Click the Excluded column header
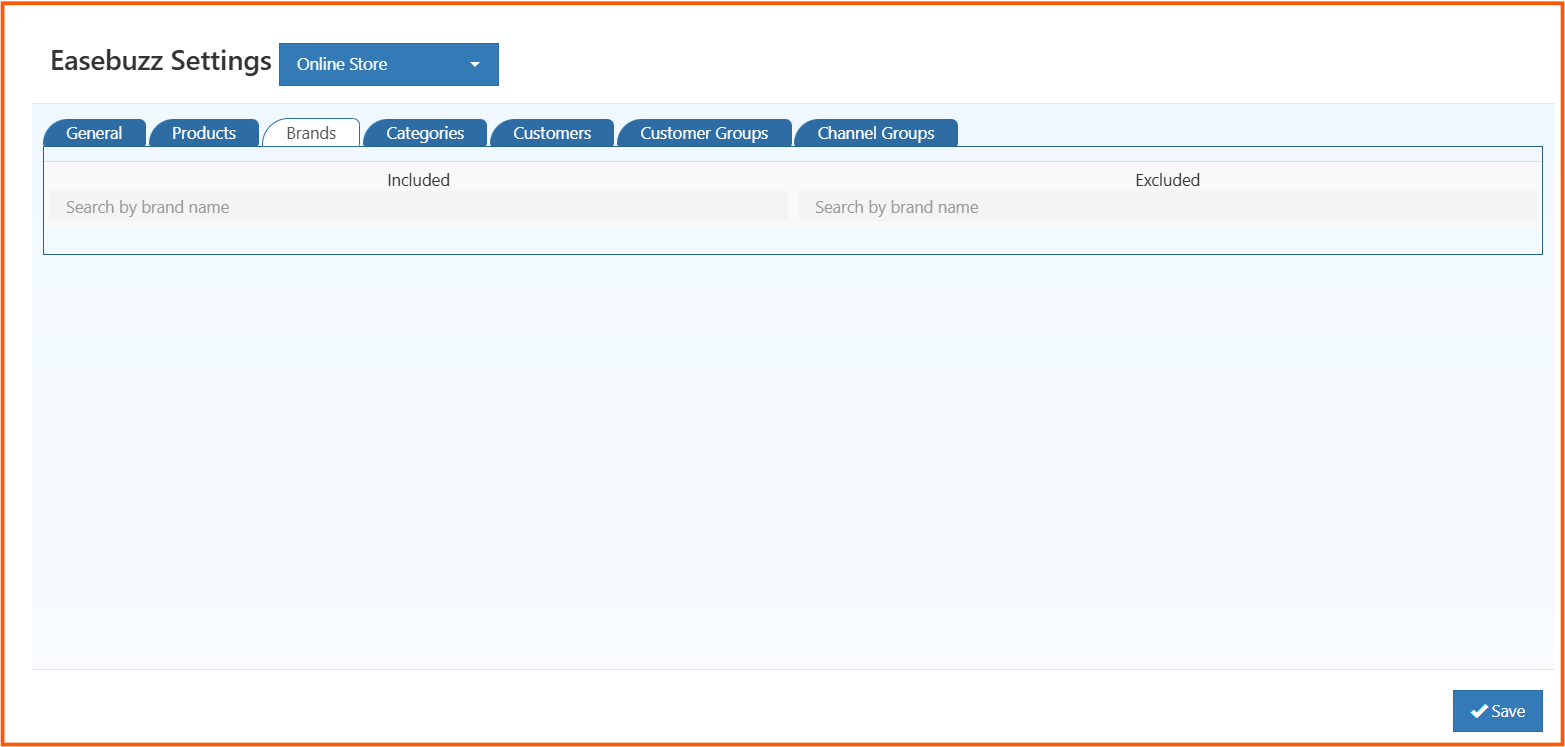This screenshot has width=1565, height=747. 1166,180
